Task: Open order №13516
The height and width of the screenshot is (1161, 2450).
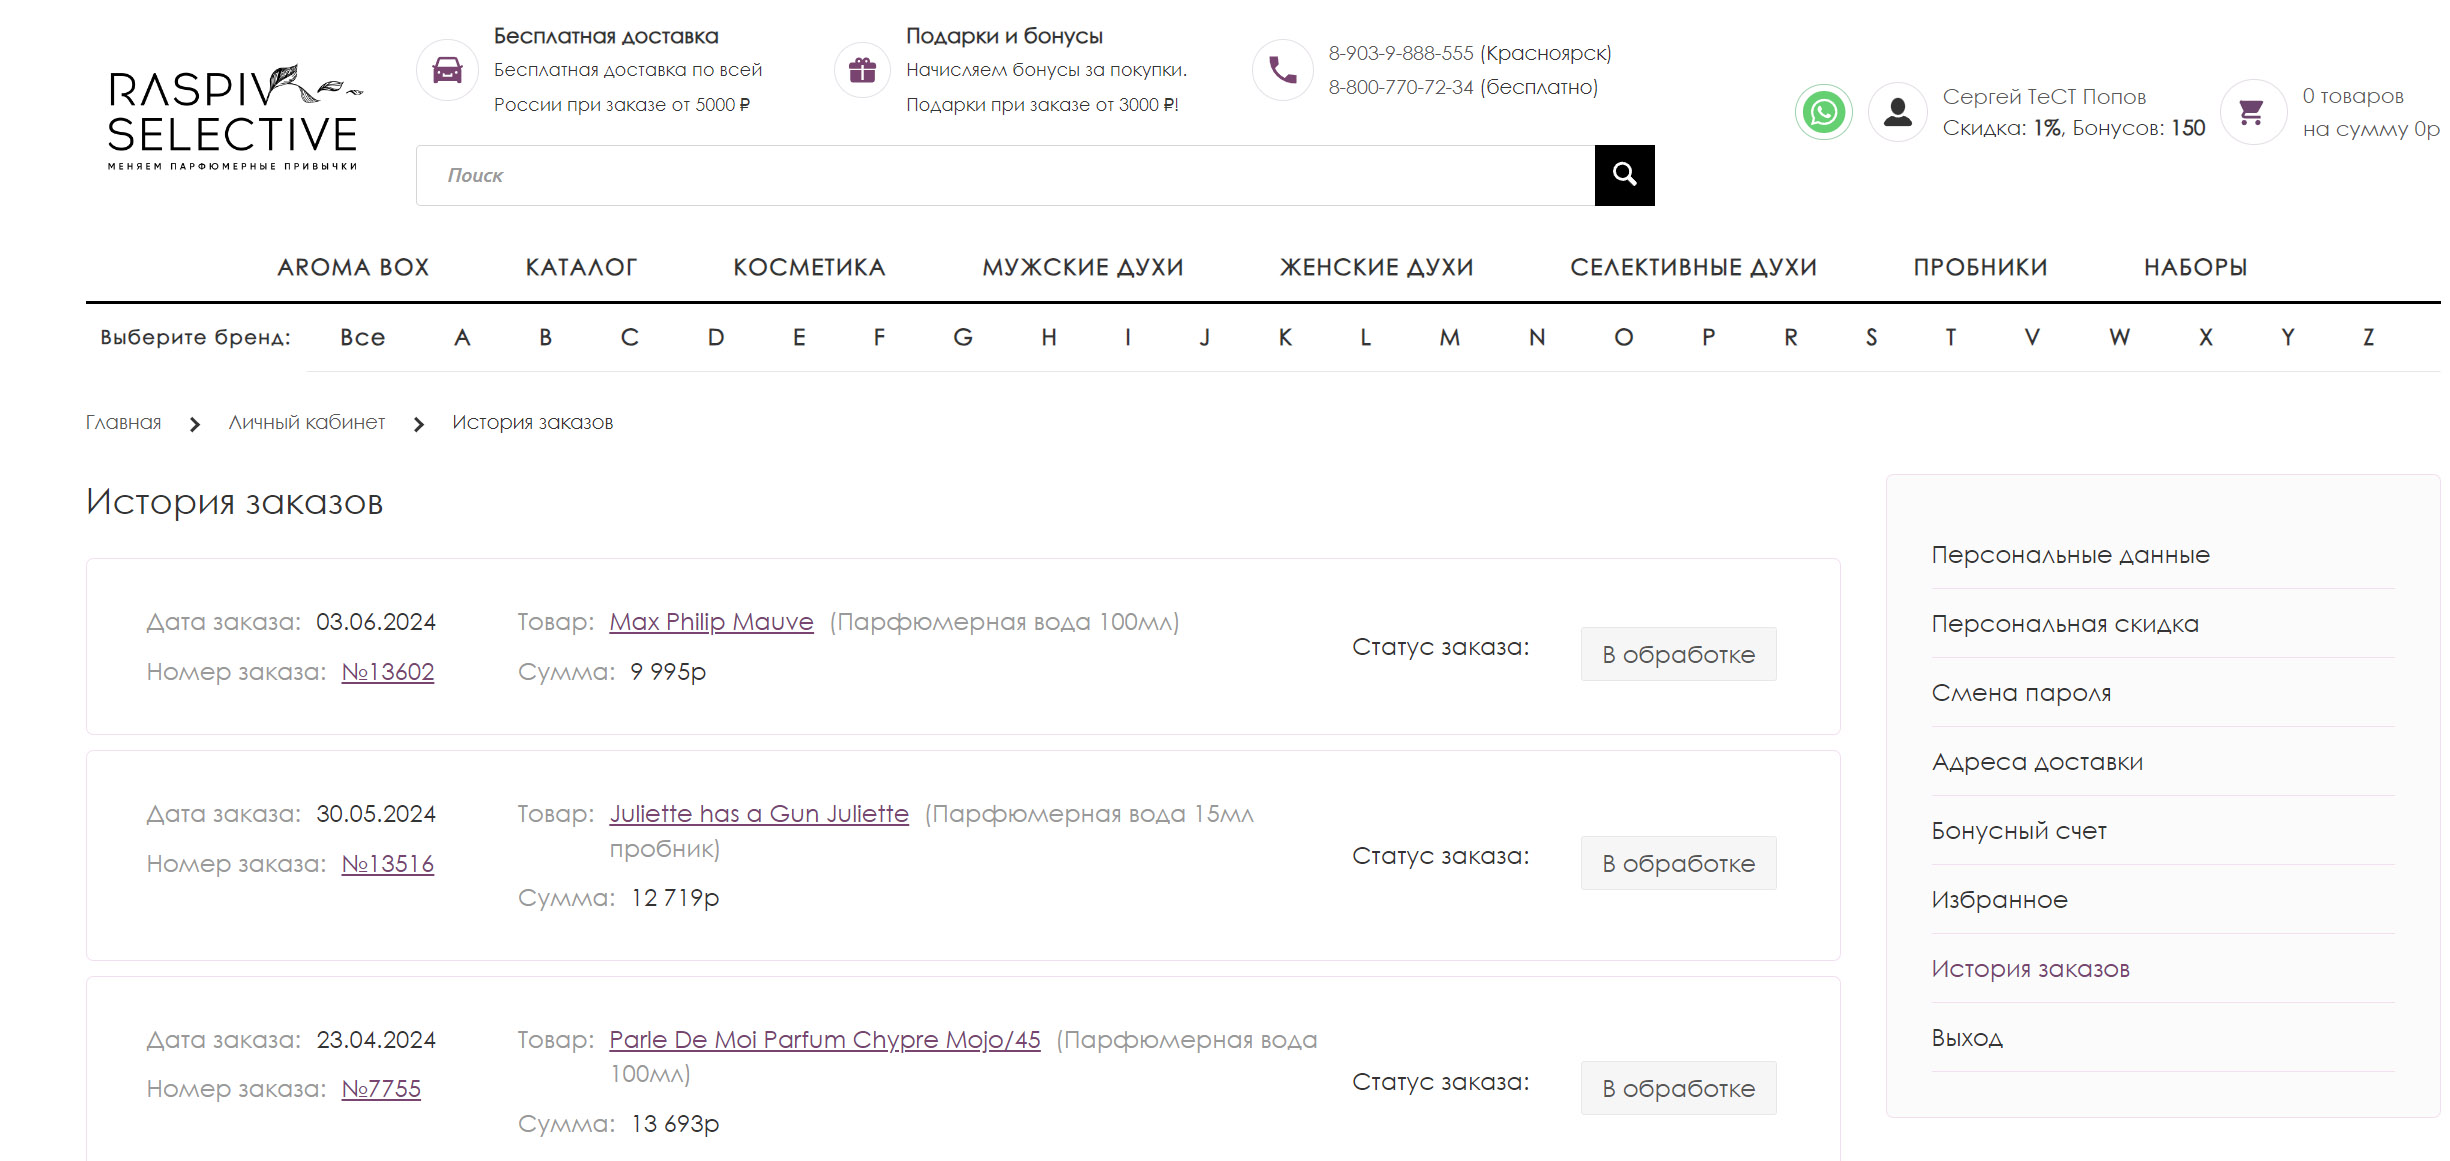Action: pyautogui.click(x=388, y=864)
